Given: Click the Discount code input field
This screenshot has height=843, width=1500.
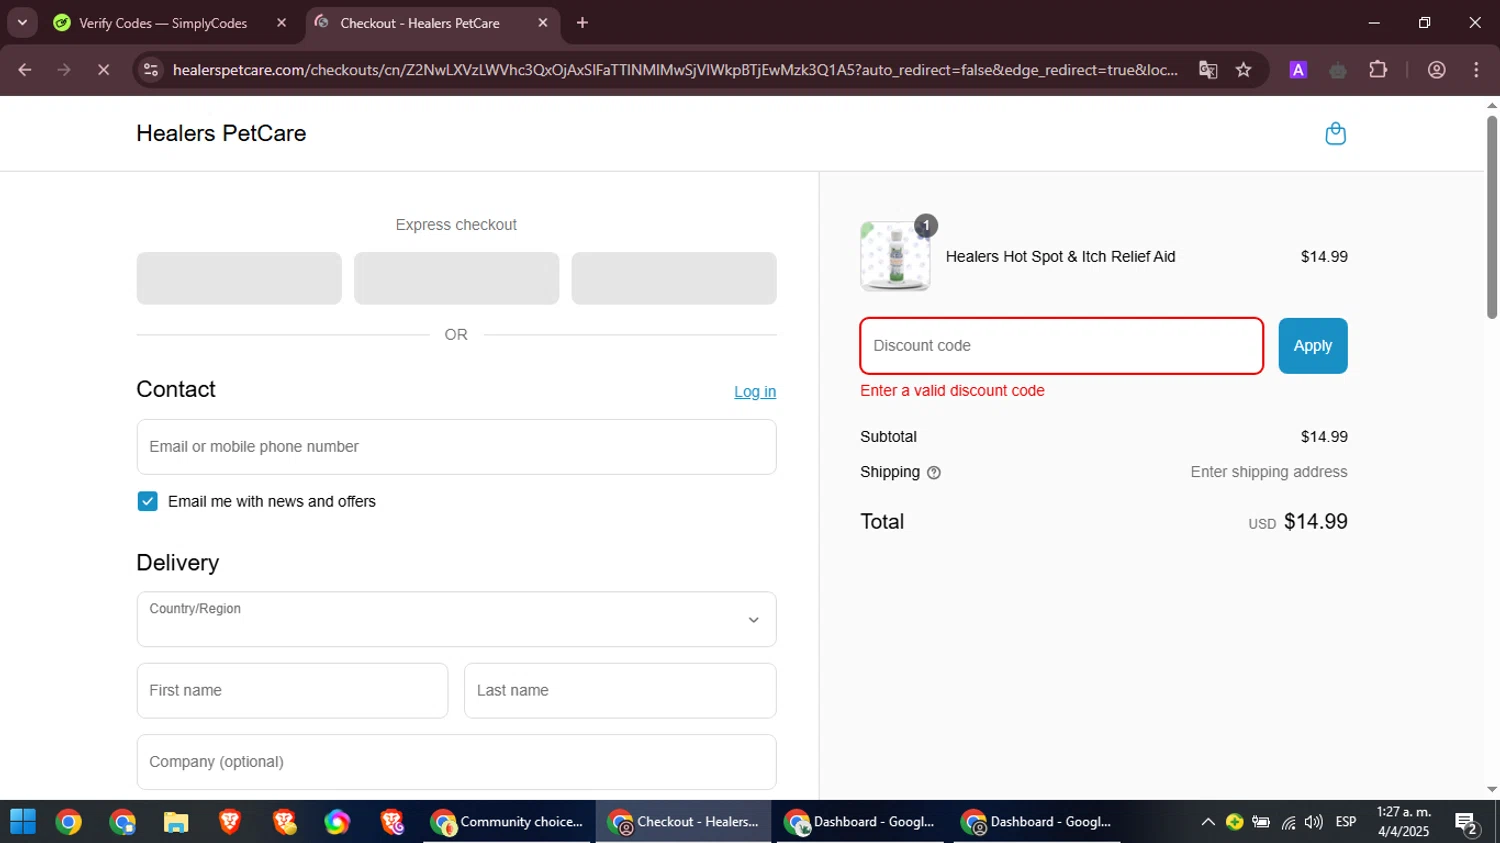Looking at the screenshot, I should pos(1061,346).
